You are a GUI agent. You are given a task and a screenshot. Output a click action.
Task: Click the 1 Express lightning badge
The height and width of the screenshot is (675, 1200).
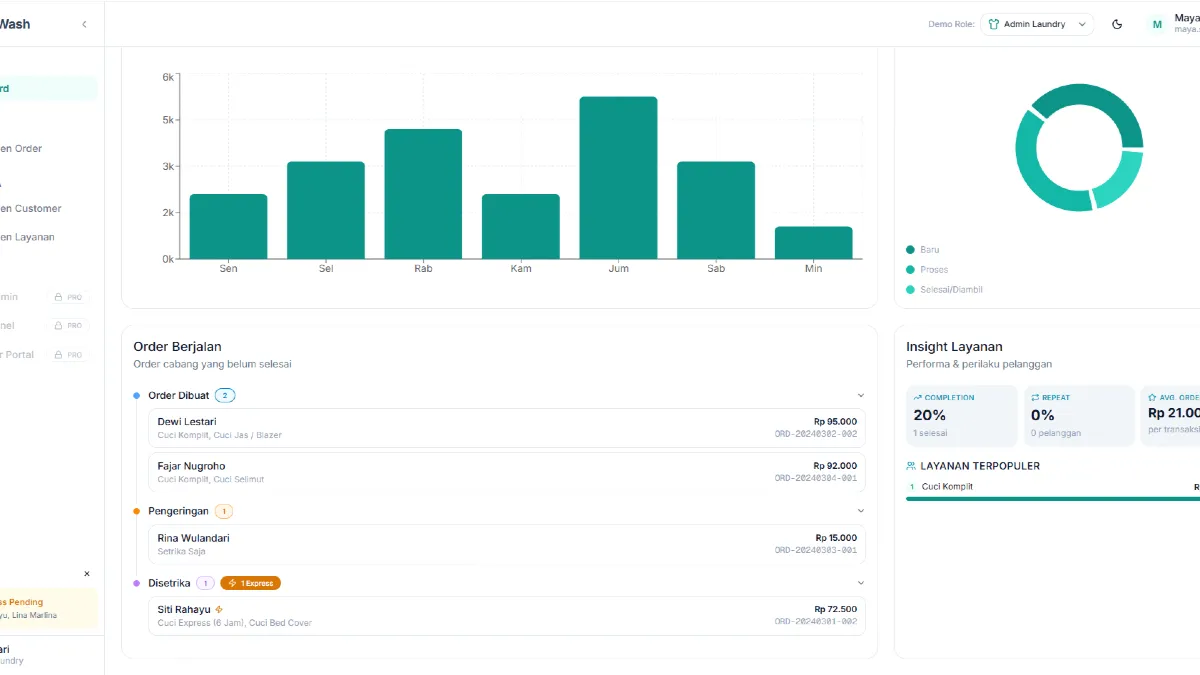tap(251, 583)
